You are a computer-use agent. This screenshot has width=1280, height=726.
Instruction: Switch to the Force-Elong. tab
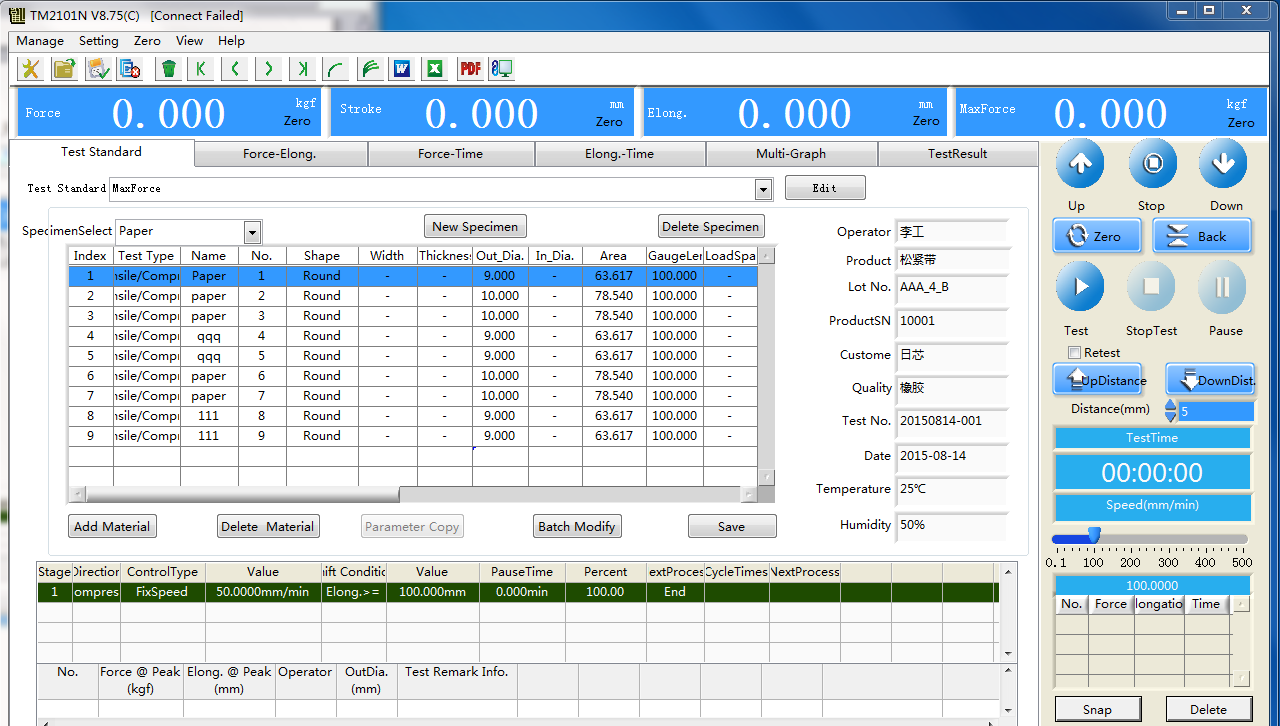click(280, 154)
